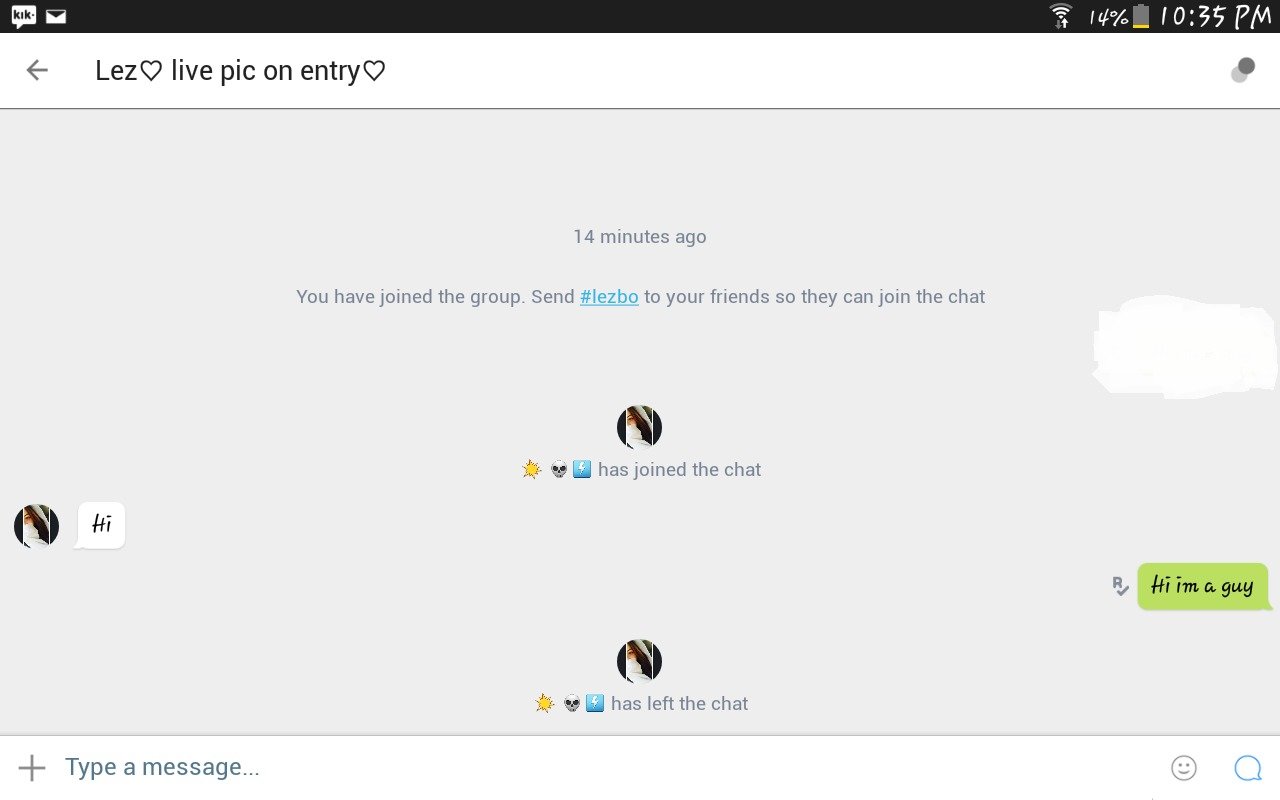View profile picture above joined notice
The image size is (1280, 800).
tap(639, 428)
